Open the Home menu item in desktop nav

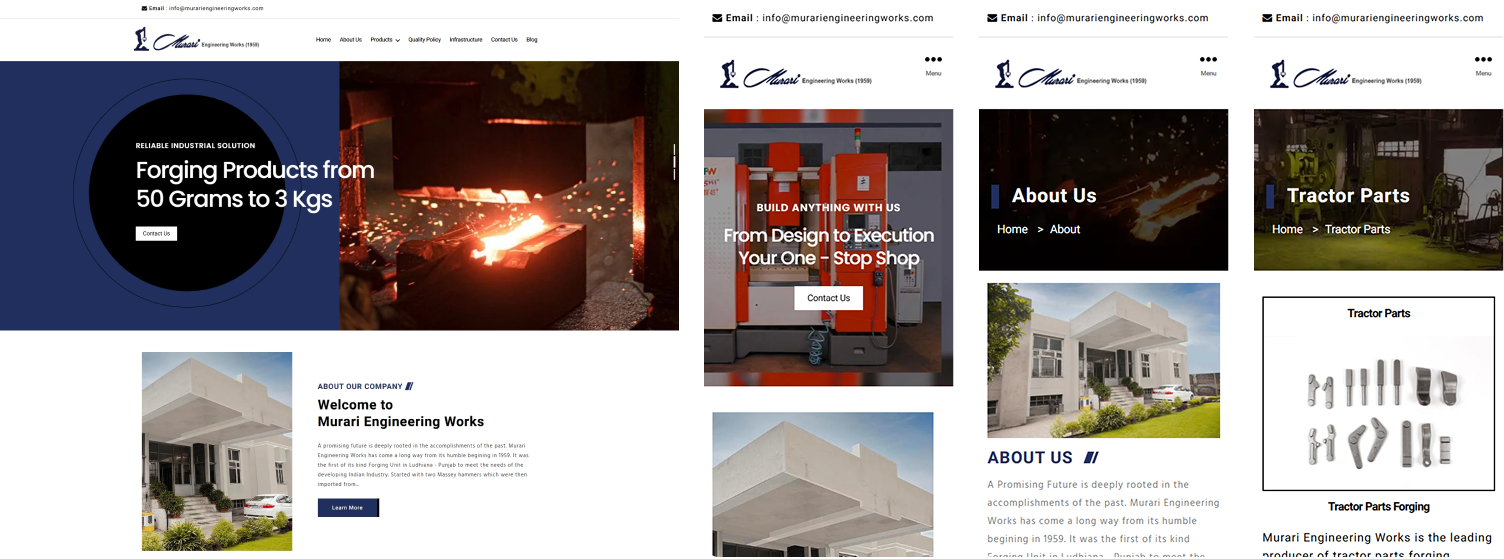(x=323, y=40)
